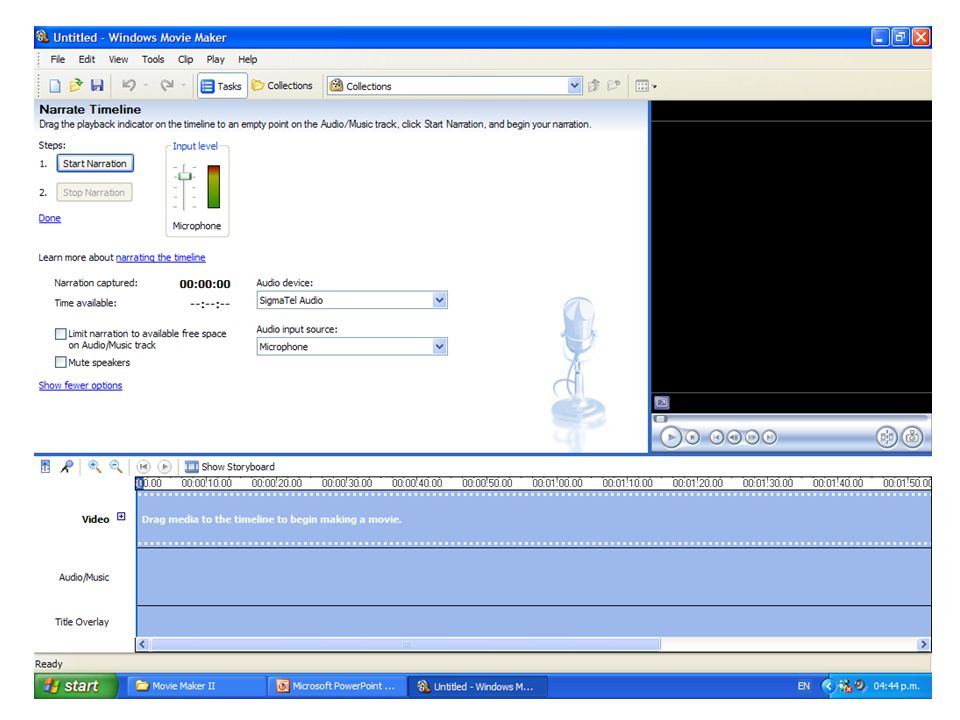Undo the last action
The width and height of the screenshot is (960, 720).
(x=129, y=86)
